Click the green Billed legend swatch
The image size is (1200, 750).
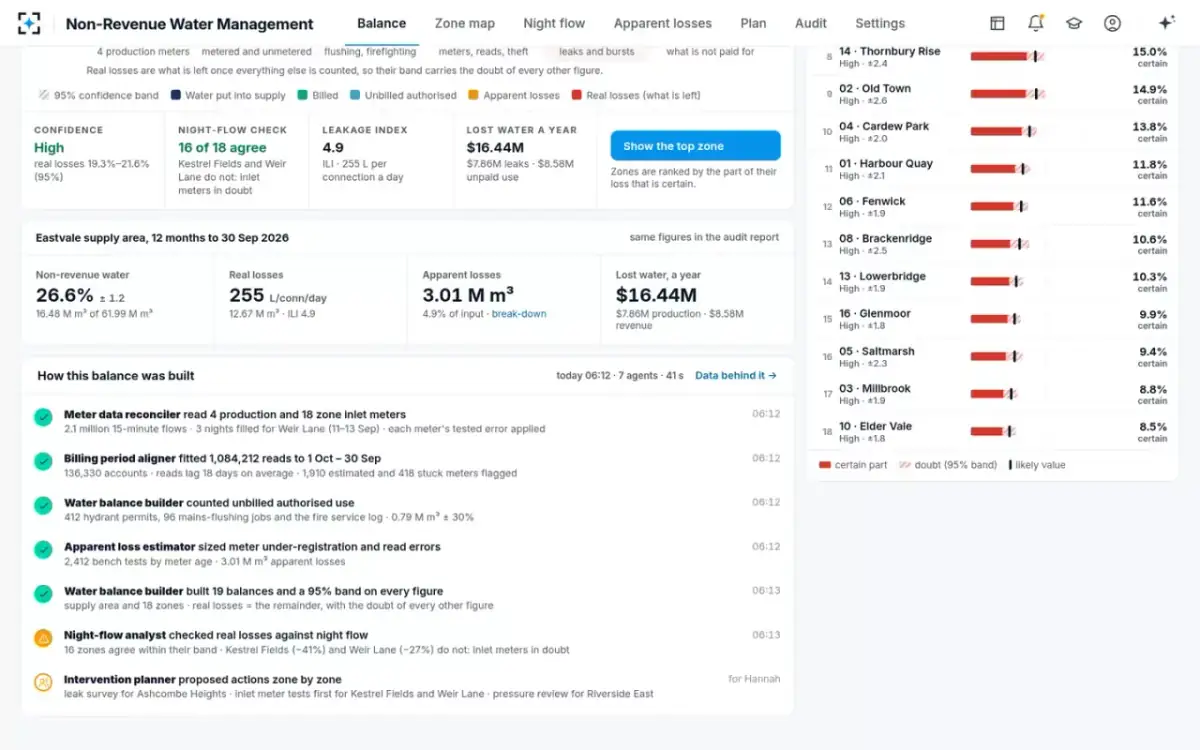click(302, 95)
